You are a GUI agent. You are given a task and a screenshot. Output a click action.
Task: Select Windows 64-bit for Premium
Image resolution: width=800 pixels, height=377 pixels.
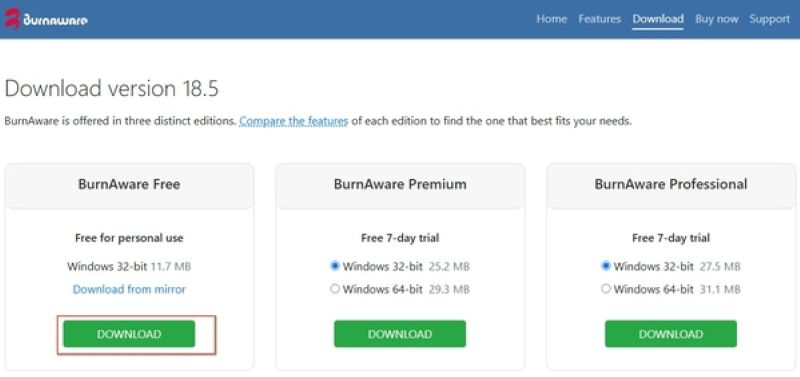pos(335,289)
